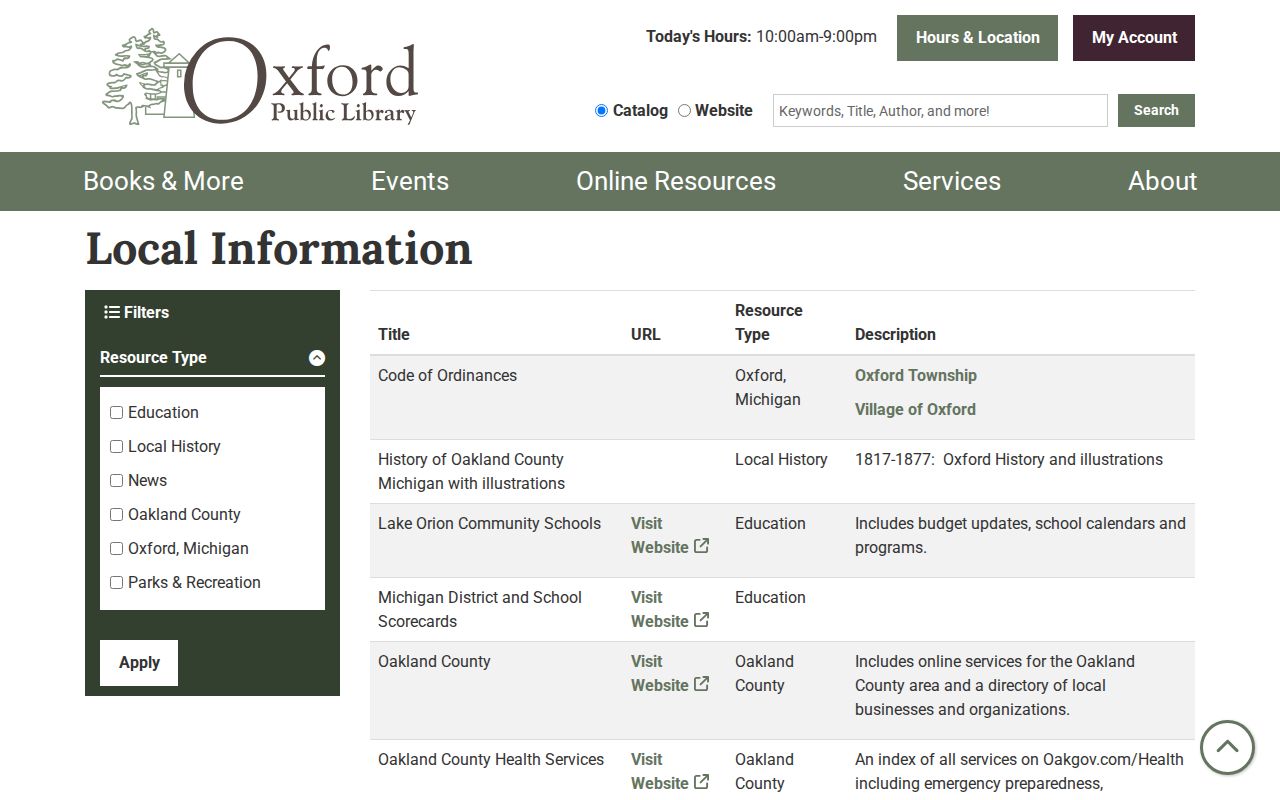Apply the selected resource type filters
The height and width of the screenshot is (800, 1280).
(139, 663)
